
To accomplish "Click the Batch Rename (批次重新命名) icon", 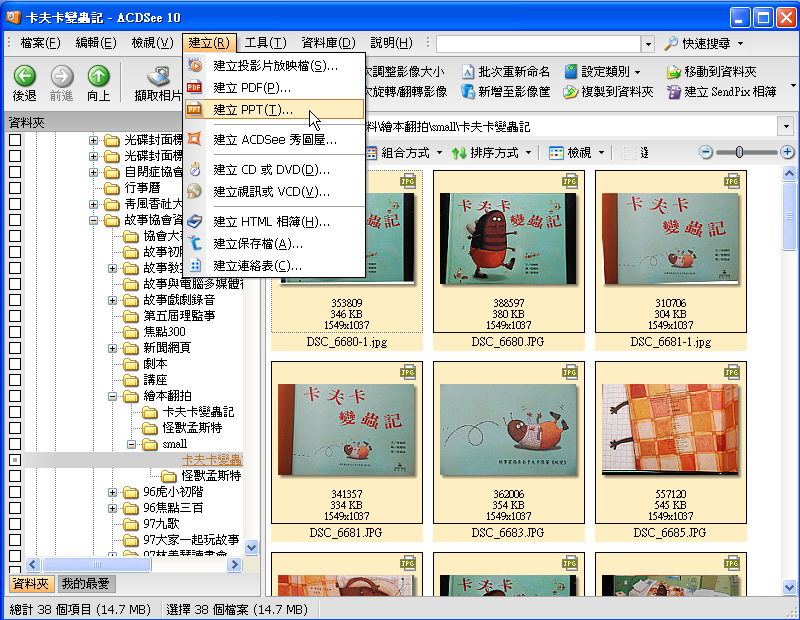I will (x=468, y=71).
